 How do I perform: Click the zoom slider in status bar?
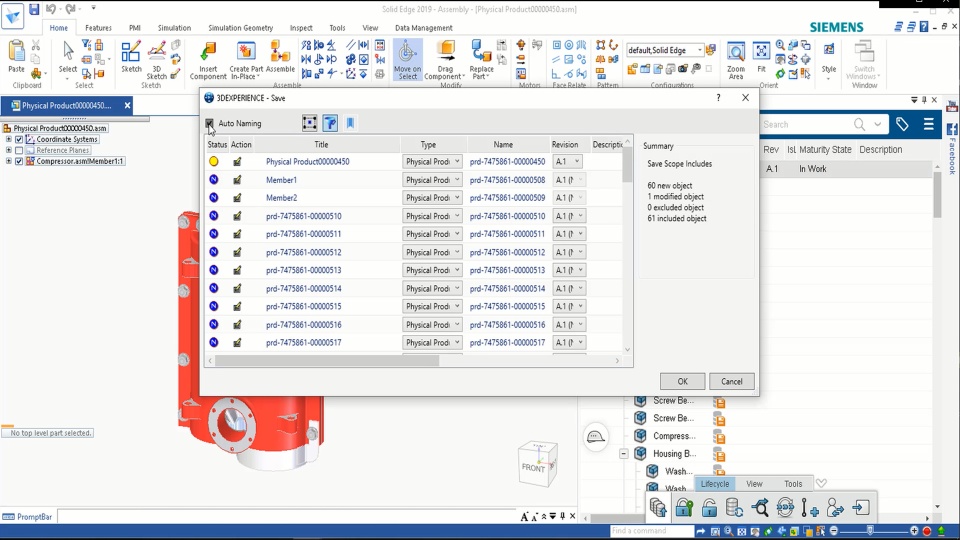pyautogui.click(x=871, y=531)
